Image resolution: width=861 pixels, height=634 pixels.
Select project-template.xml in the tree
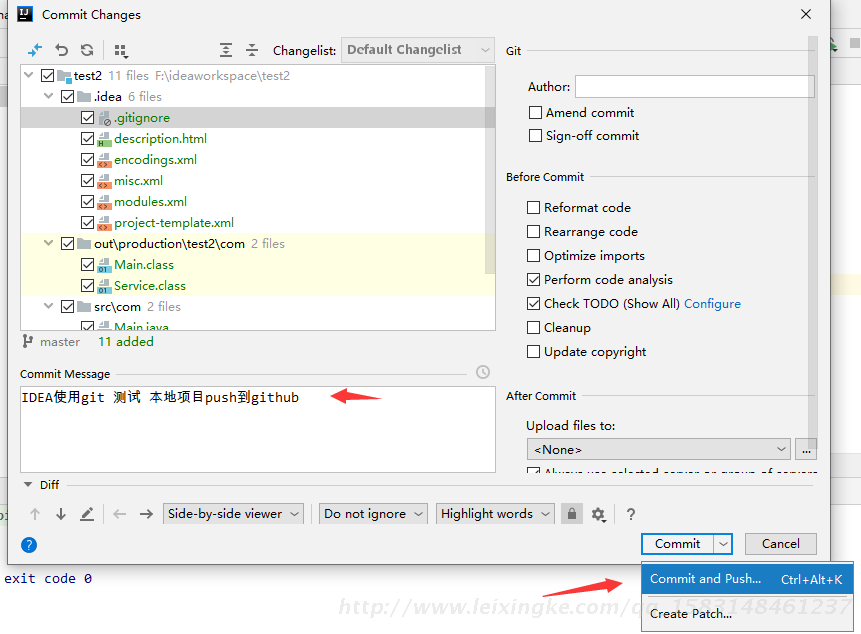pos(174,222)
